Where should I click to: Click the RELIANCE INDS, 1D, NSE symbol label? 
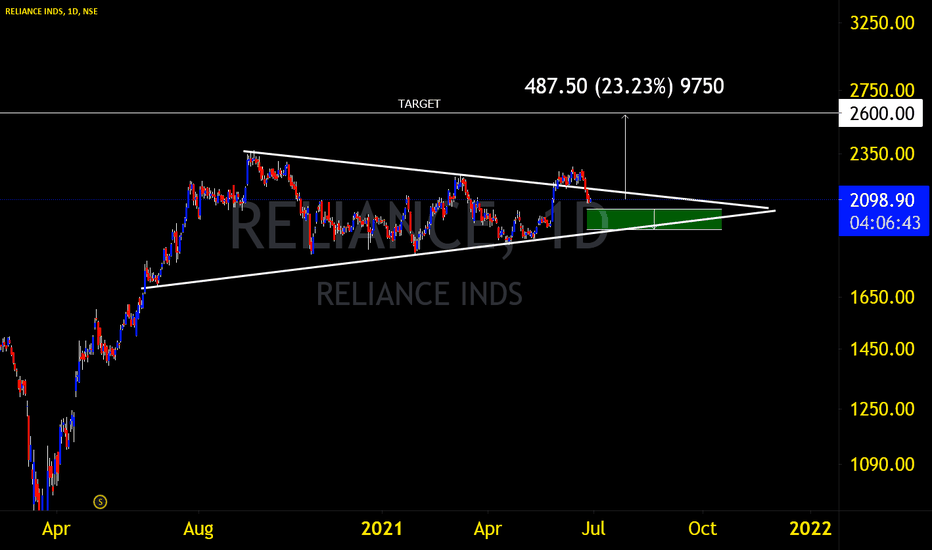pyautogui.click(x=52, y=11)
